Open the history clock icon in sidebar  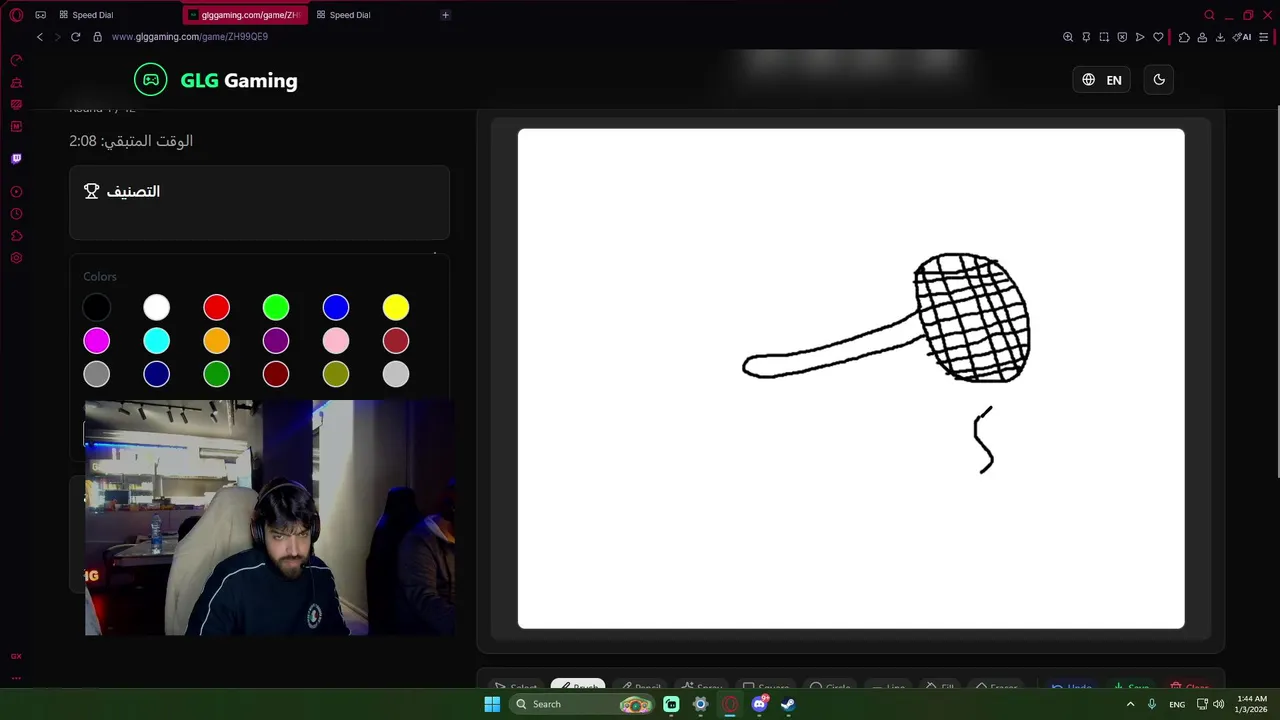point(16,214)
